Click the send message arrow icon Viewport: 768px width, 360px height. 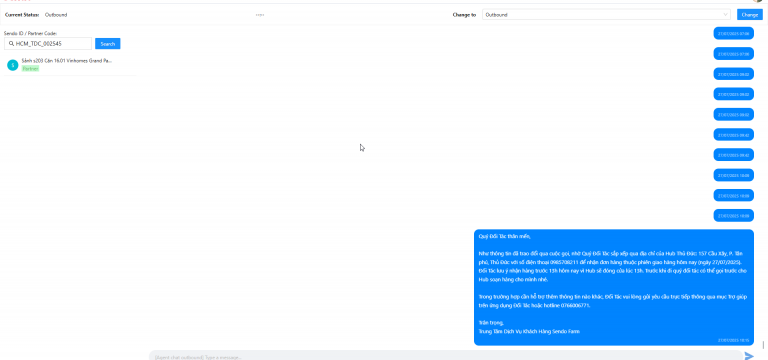pos(749,356)
